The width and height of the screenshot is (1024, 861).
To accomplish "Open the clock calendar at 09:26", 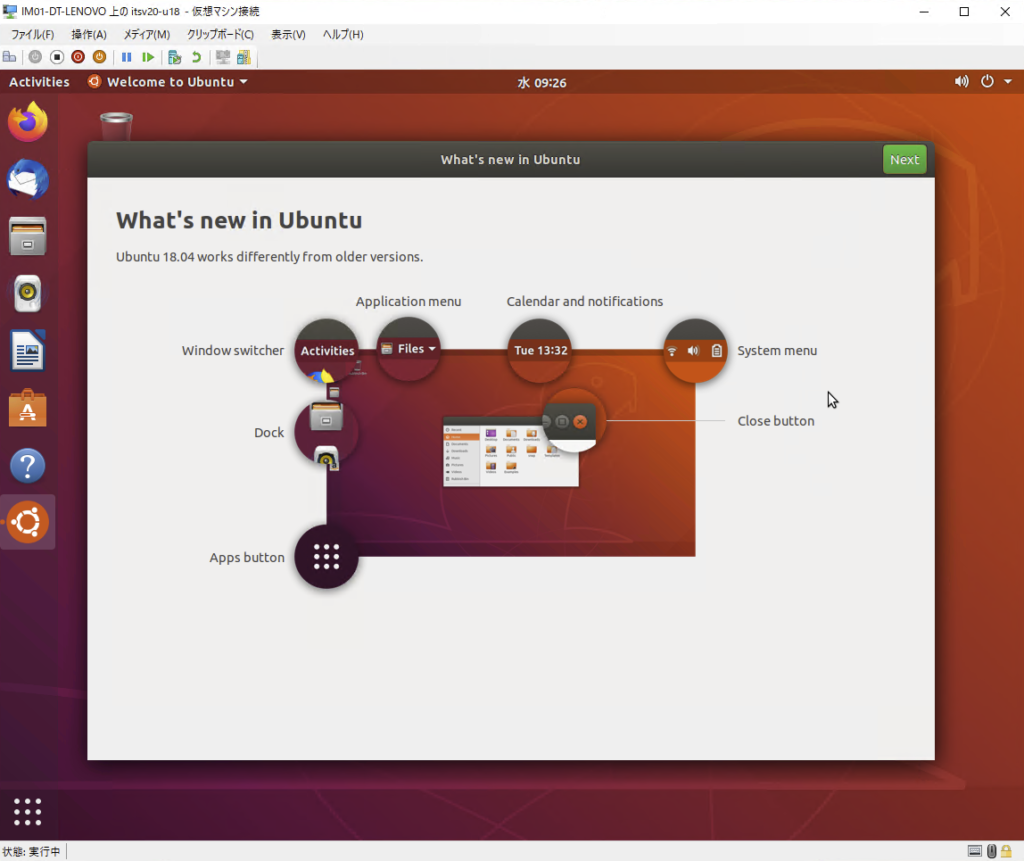I will click(x=541, y=83).
